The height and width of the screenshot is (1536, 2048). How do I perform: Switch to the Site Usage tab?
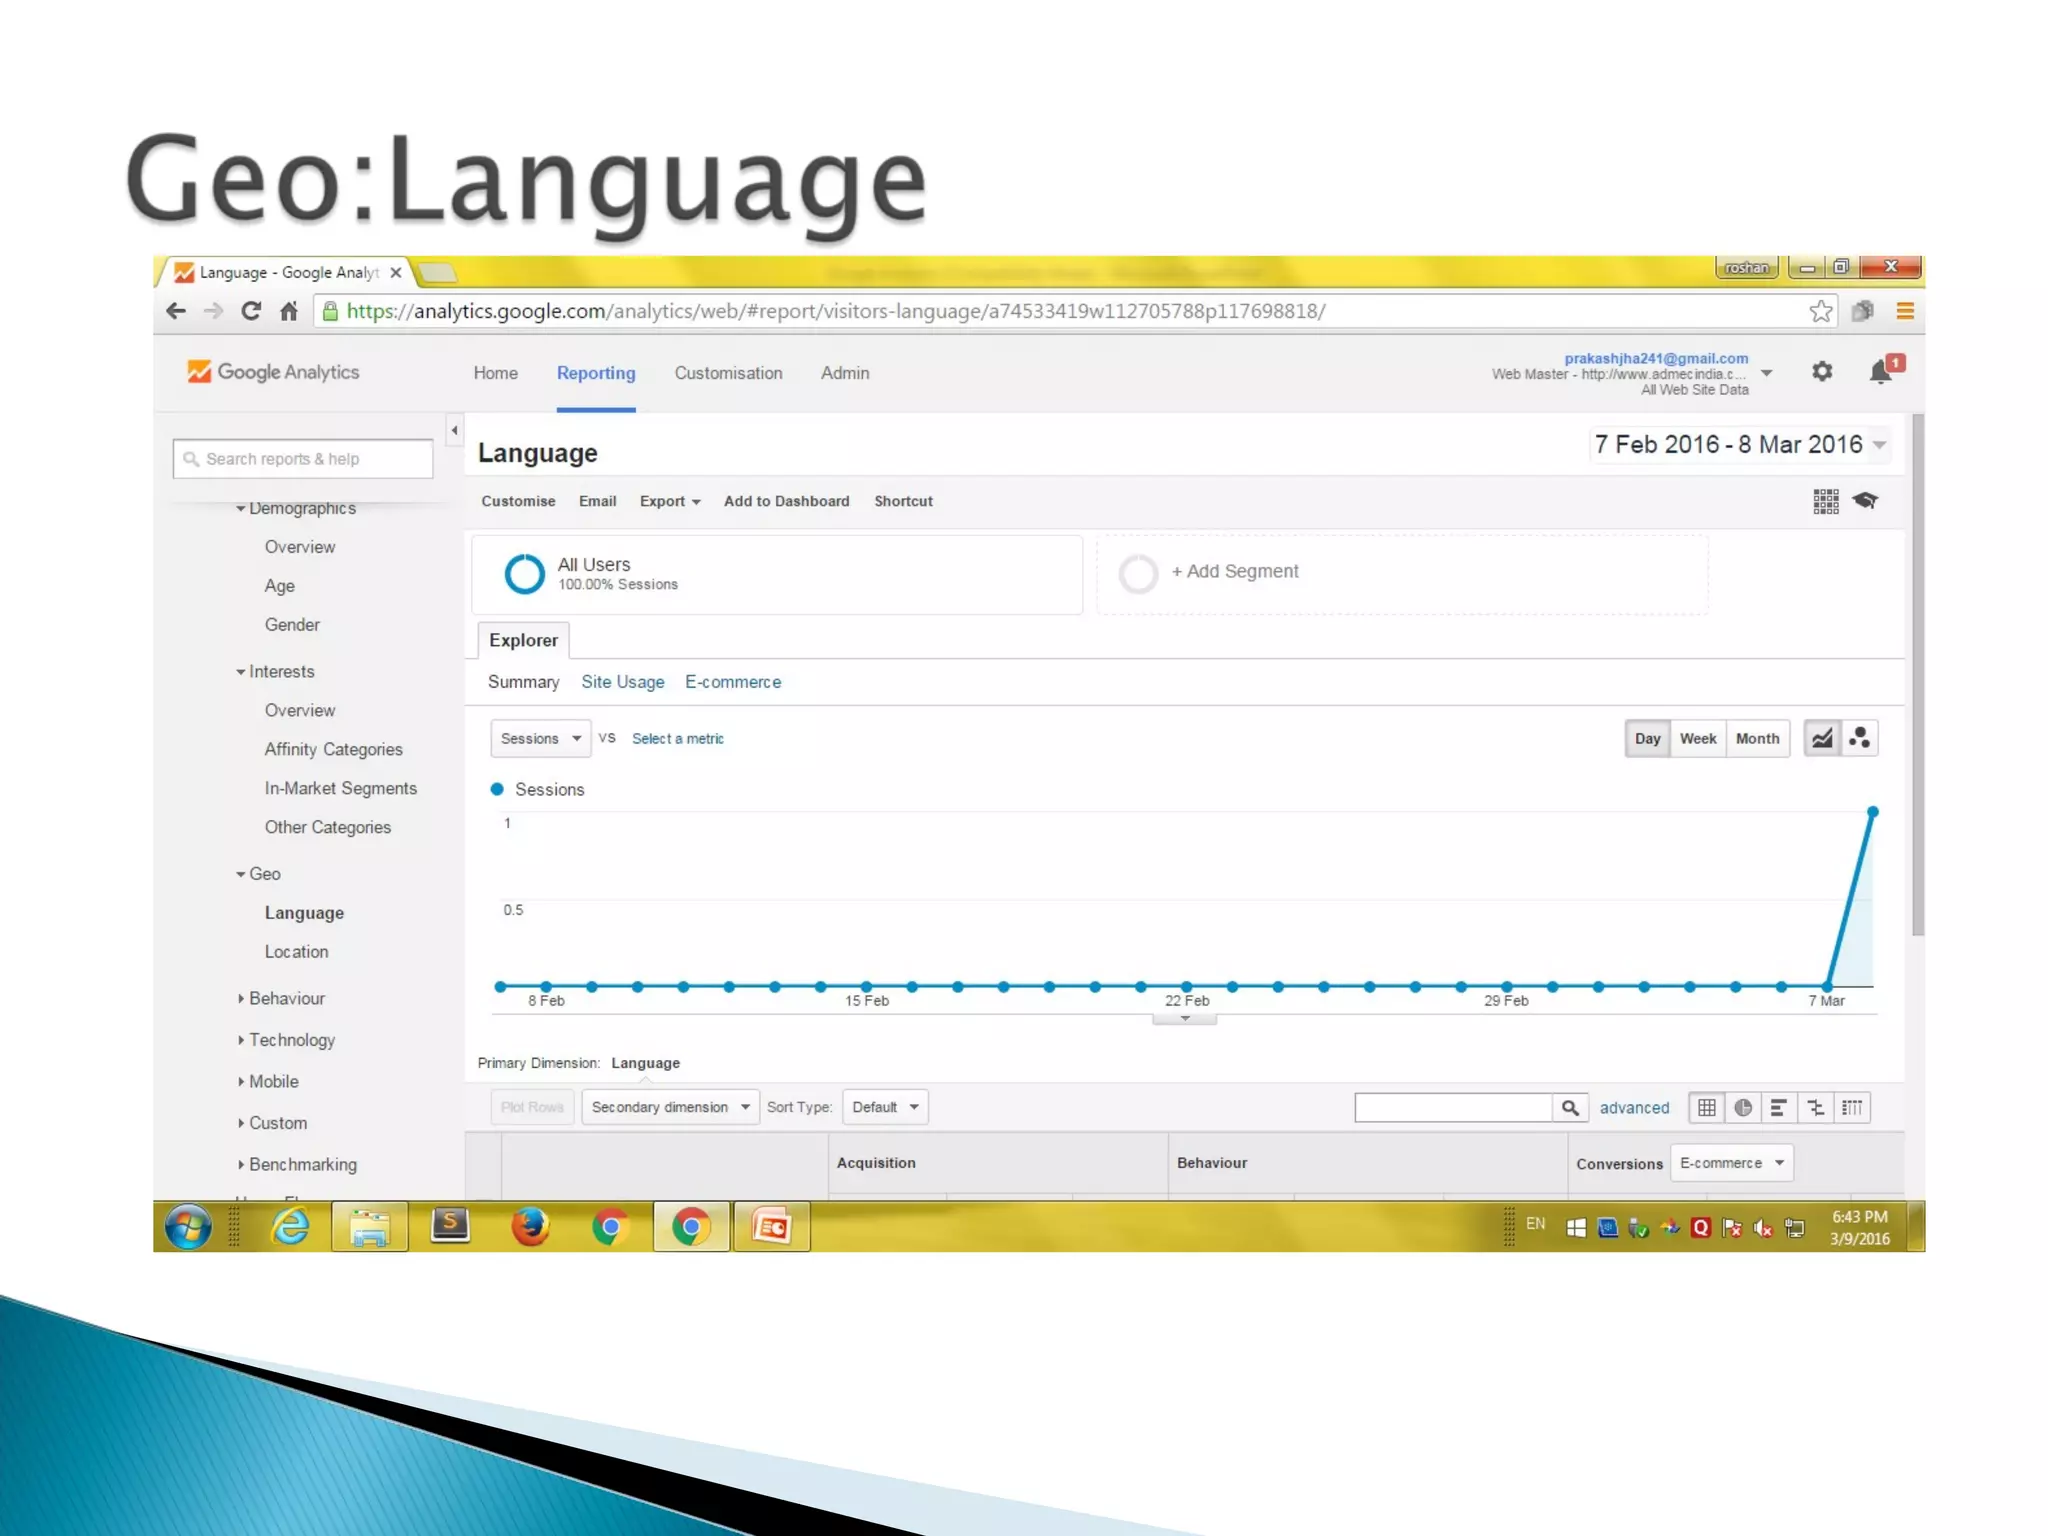622,682
